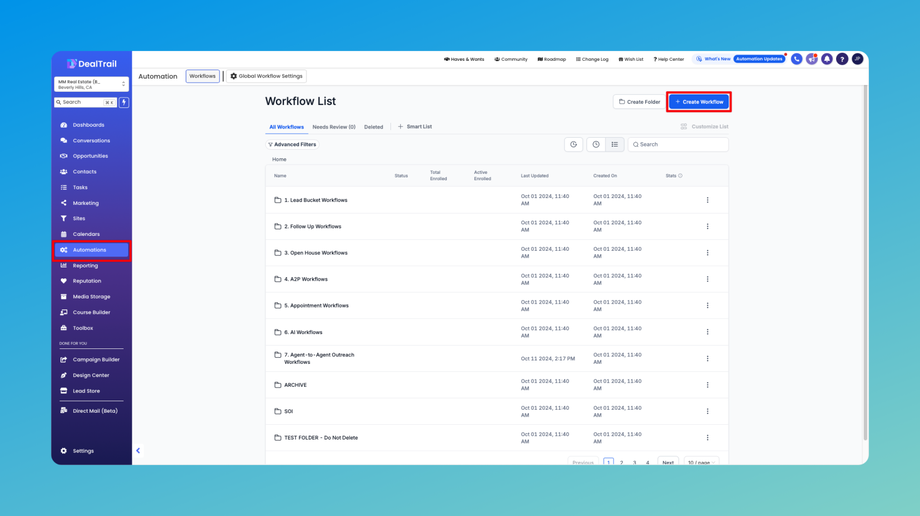
Task: Expand Advanced Filters
Action: [292, 144]
